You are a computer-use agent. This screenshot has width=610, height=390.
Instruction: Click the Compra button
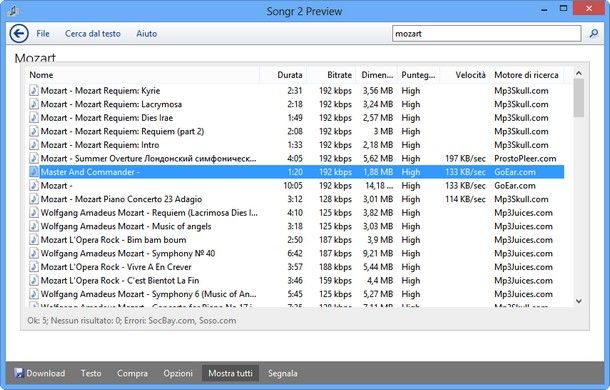[132, 373]
